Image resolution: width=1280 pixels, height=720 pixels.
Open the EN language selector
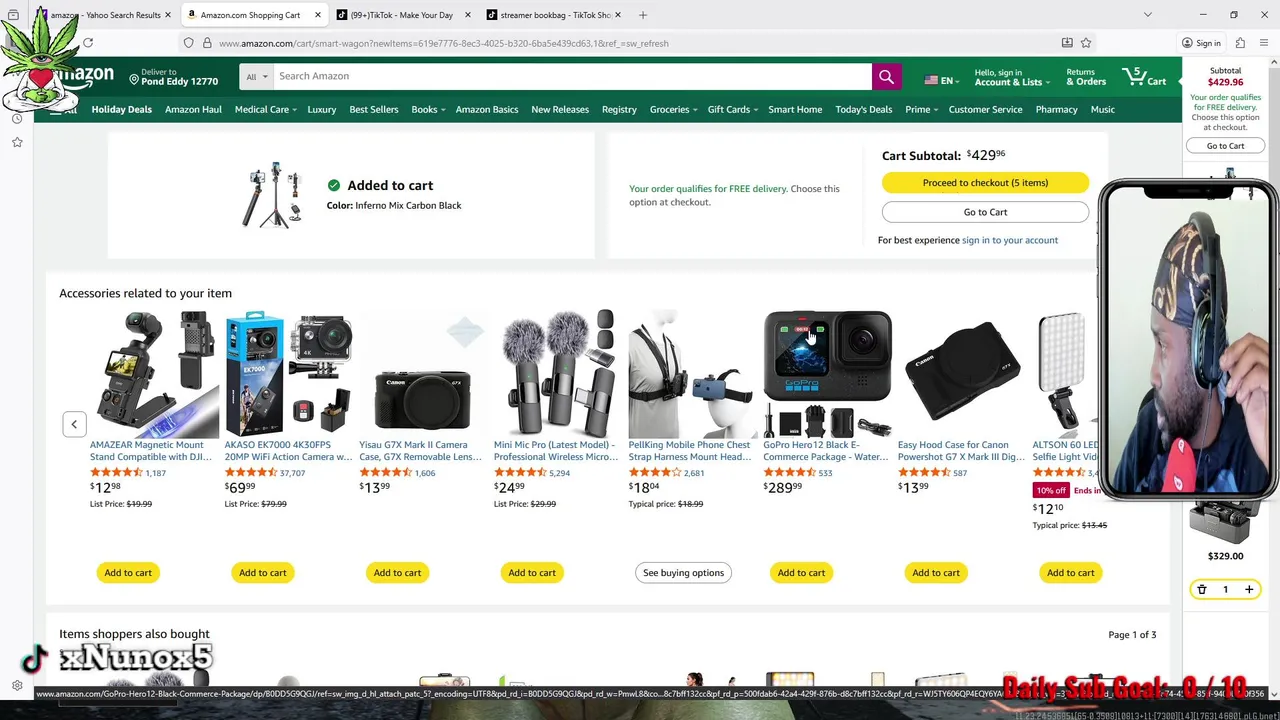941,80
